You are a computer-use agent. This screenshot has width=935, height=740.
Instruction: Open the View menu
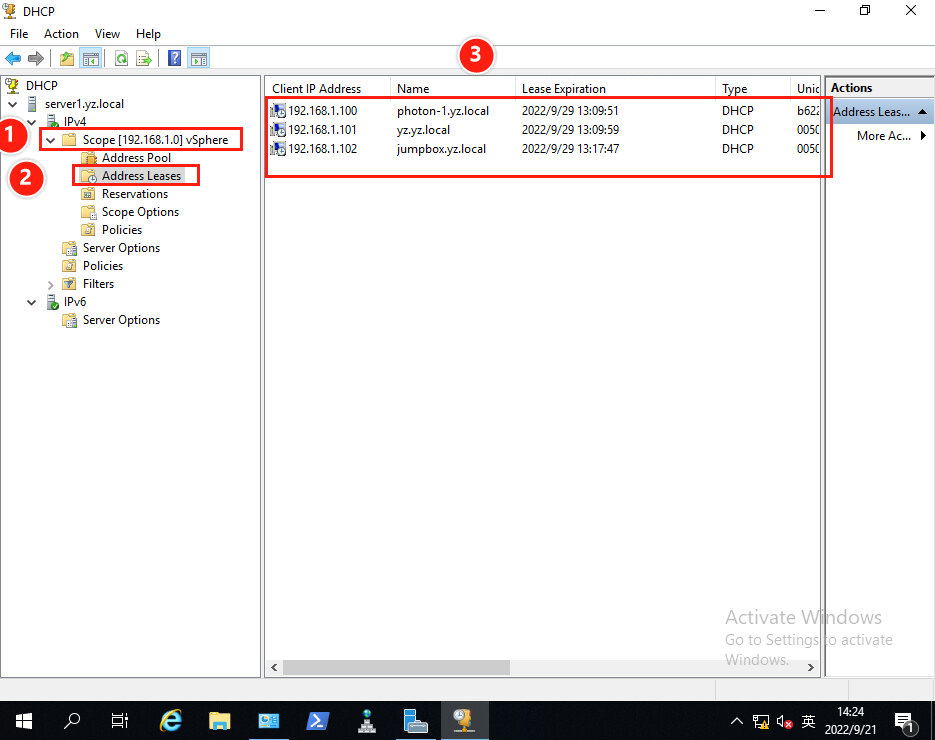click(x=107, y=34)
